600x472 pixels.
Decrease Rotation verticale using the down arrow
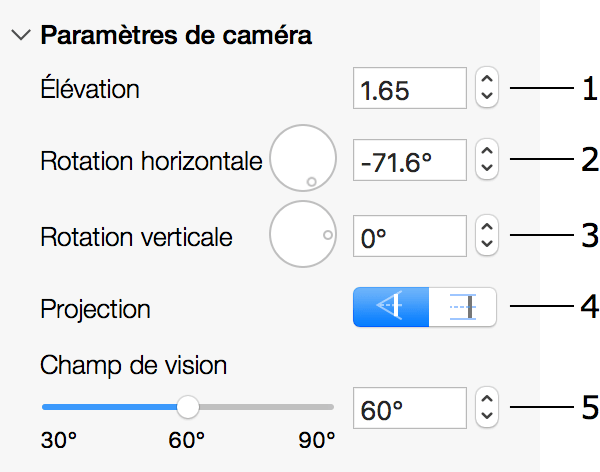click(x=487, y=243)
